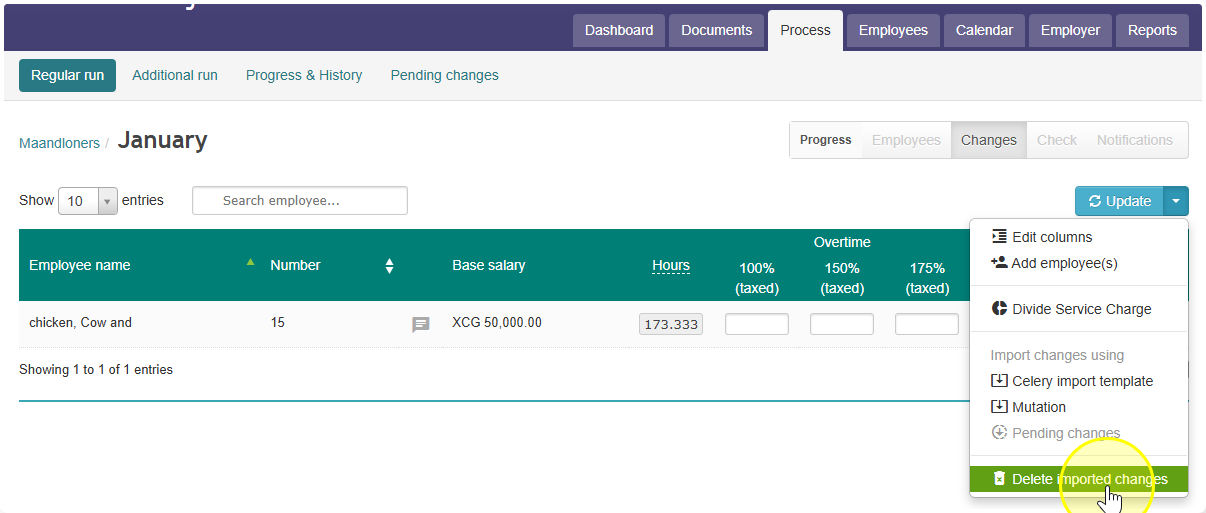1206x513 pixels.
Task: Open Pending changes in the subnavigation
Action: pos(444,75)
